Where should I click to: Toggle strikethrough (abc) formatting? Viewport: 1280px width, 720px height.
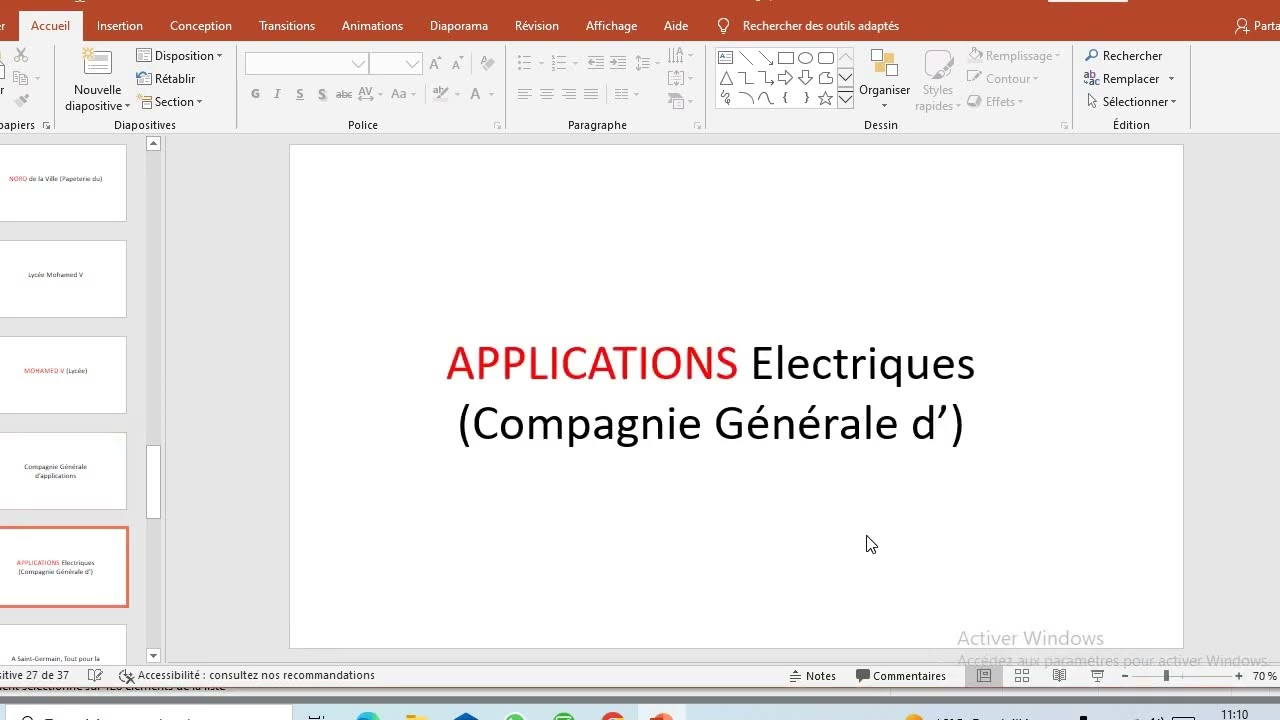click(344, 94)
